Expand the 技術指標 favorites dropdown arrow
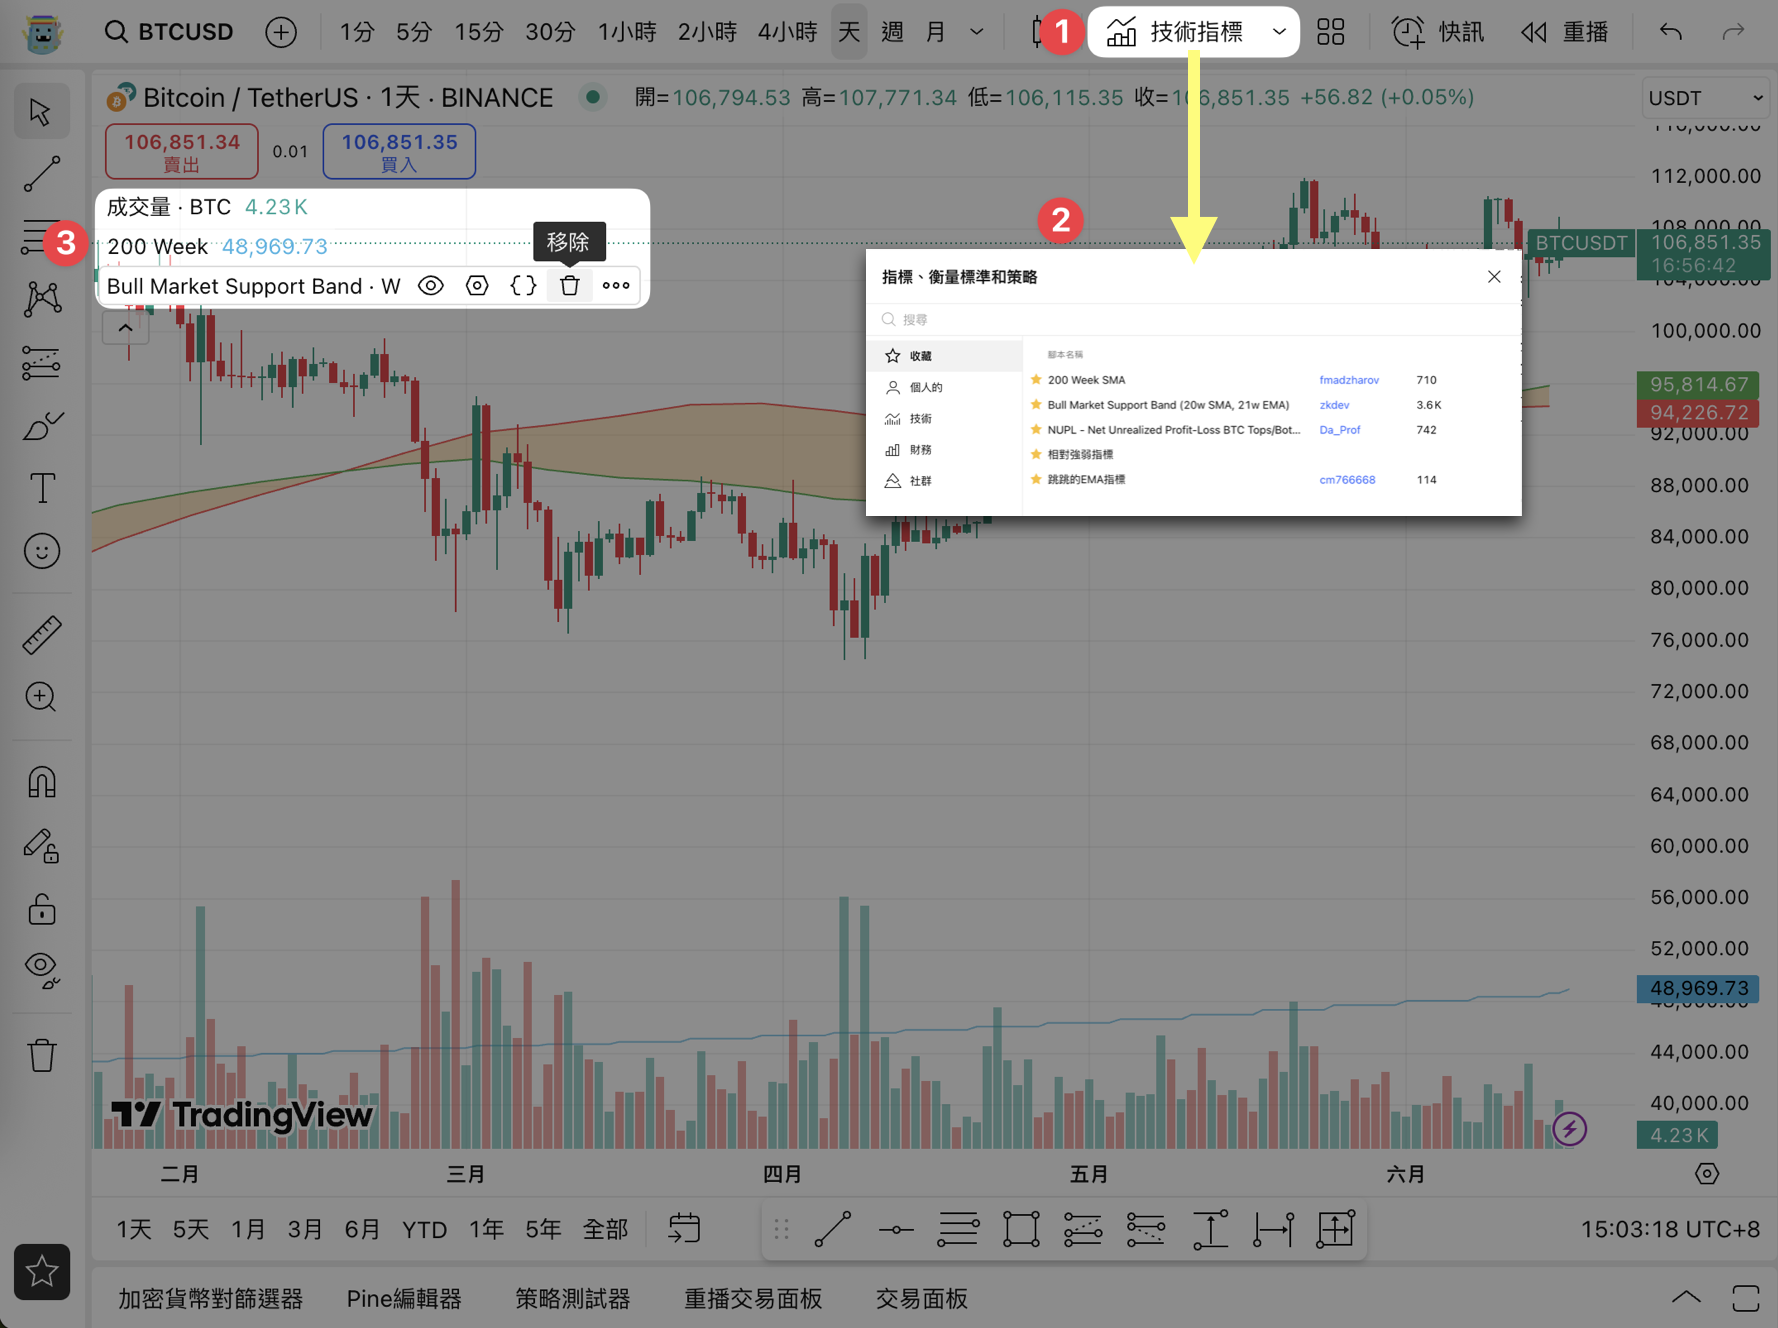The width and height of the screenshot is (1778, 1328). [x=1279, y=32]
